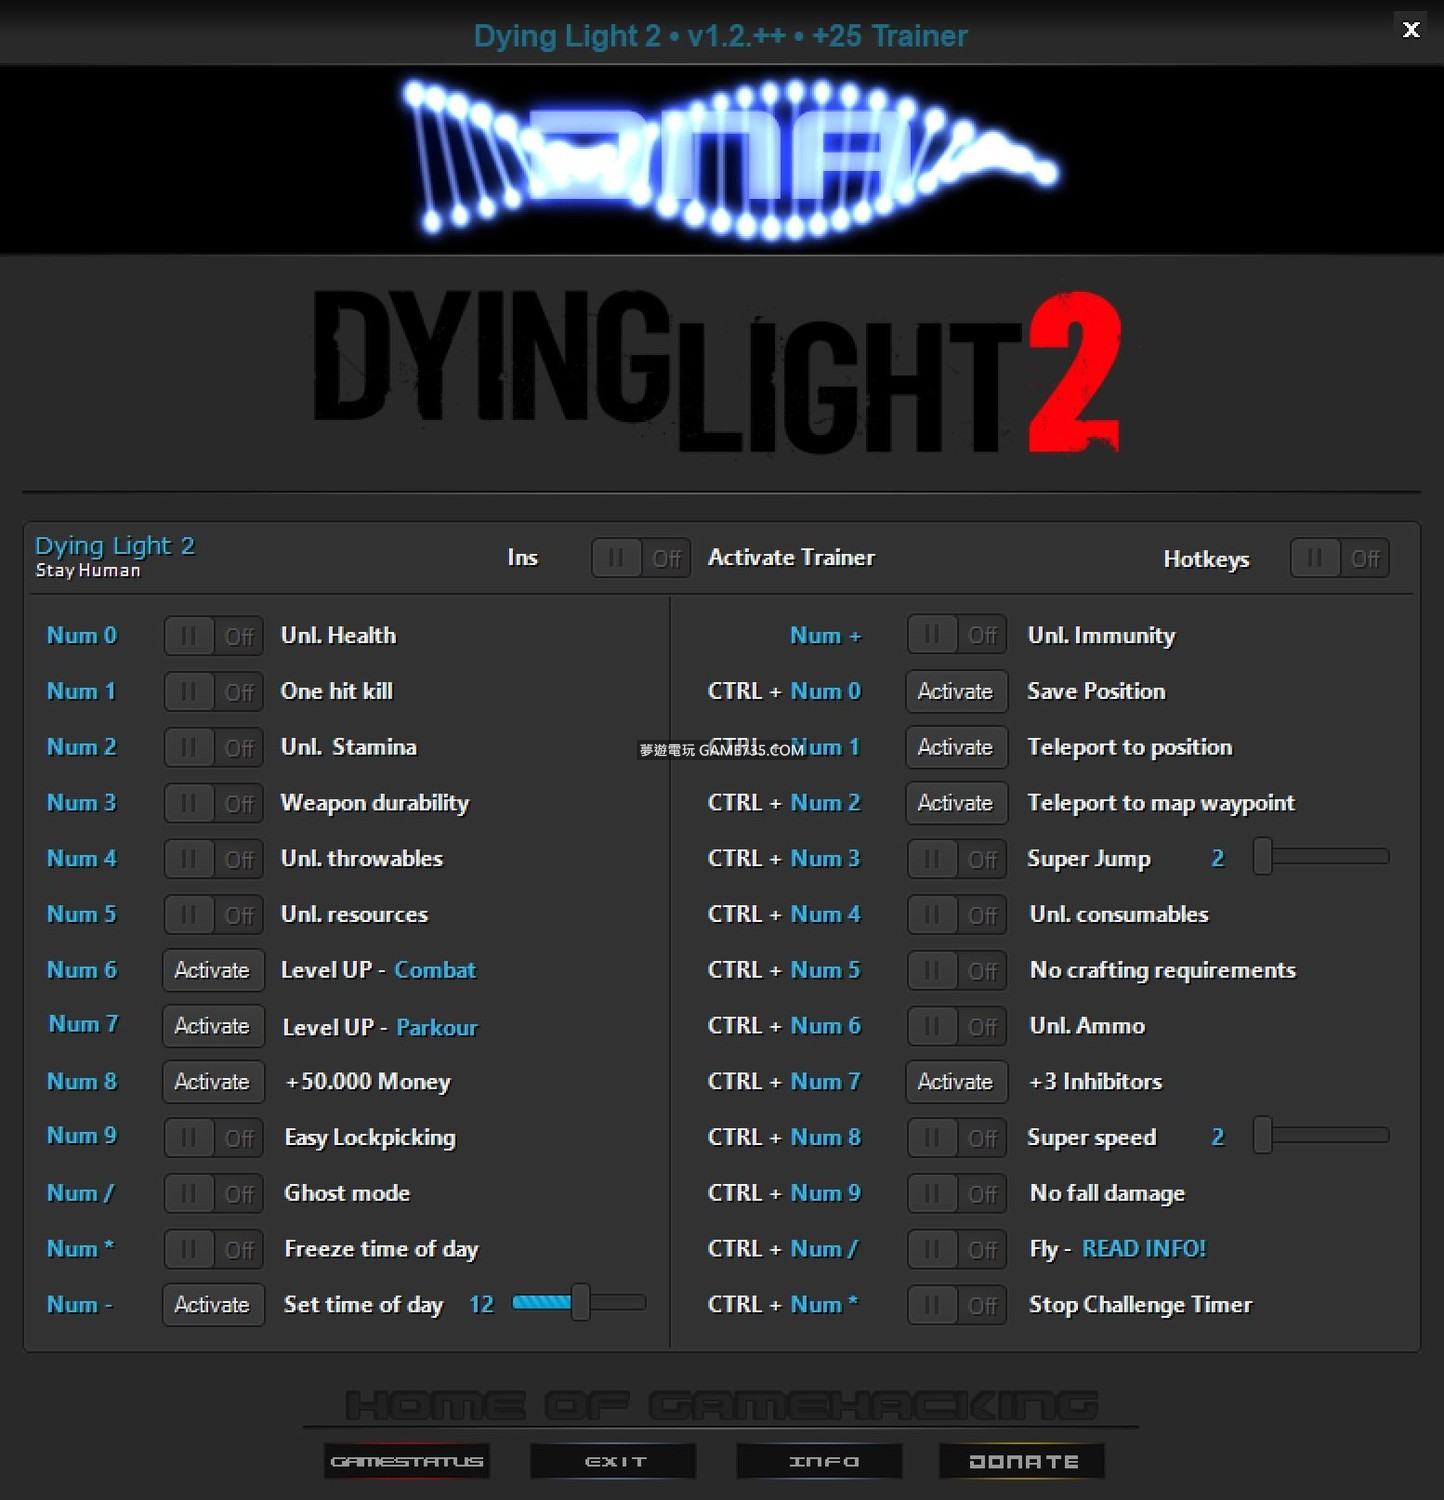The height and width of the screenshot is (1500, 1444).
Task: Switch on Unl. Immunity
Action: click(956, 636)
